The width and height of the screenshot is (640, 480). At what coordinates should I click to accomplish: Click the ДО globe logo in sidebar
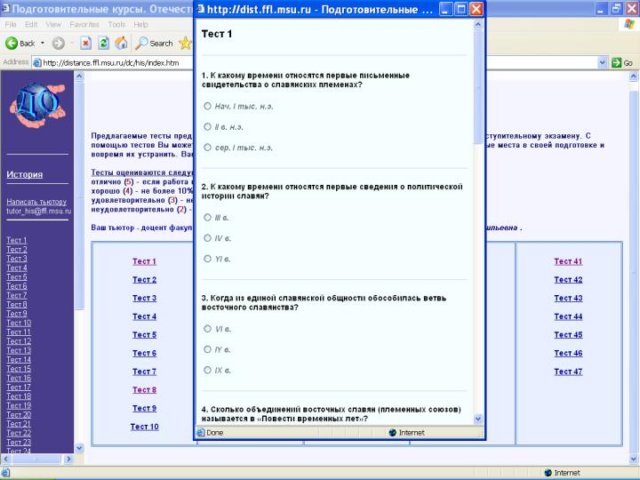tap(38, 105)
